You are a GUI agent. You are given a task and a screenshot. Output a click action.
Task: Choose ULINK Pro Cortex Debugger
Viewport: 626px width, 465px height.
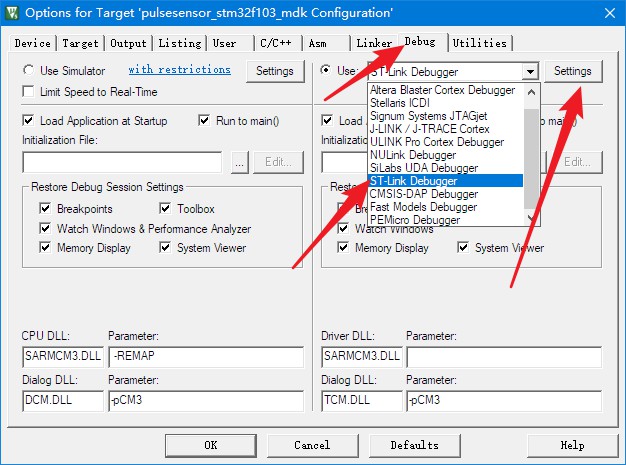(x=445, y=142)
